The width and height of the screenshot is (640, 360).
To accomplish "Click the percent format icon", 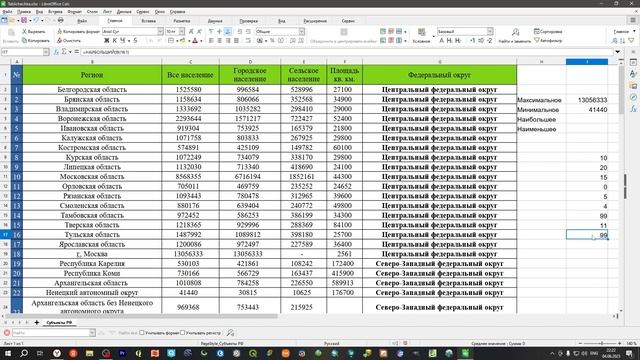I will (x=272, y=40).
